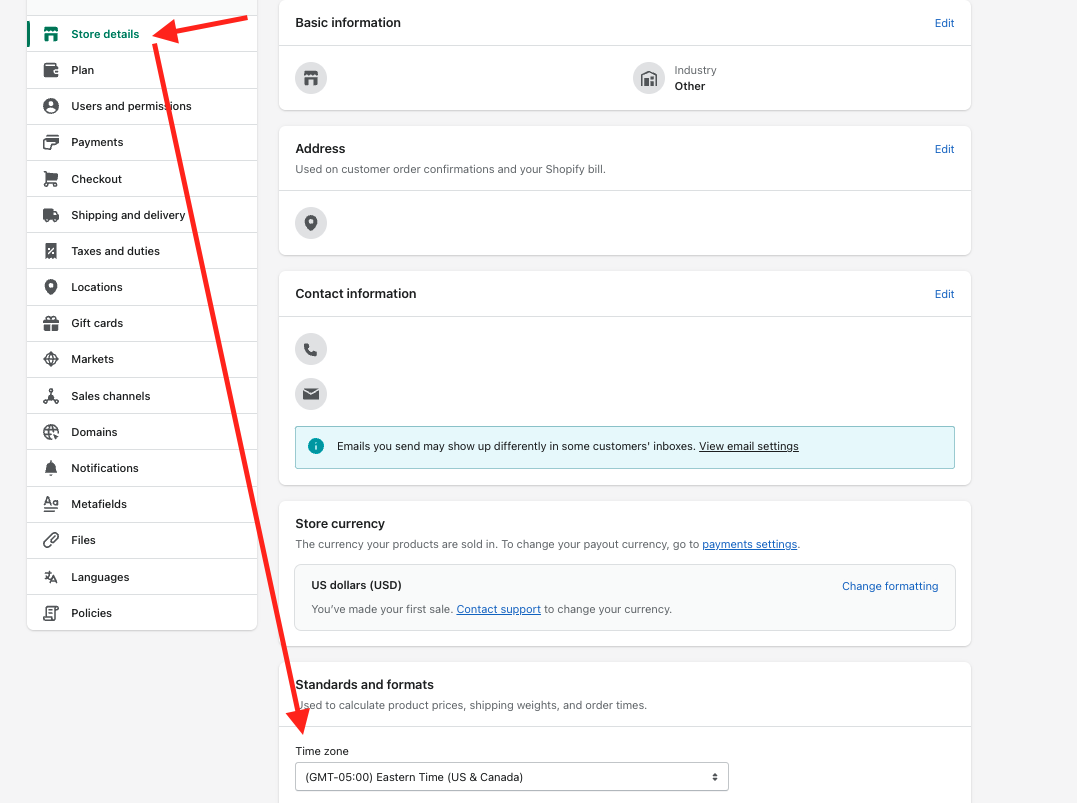This screenshot has height=803, width=1077.
Task: Click the Locations pin icon in sidebar
Action: coord(51,287)
